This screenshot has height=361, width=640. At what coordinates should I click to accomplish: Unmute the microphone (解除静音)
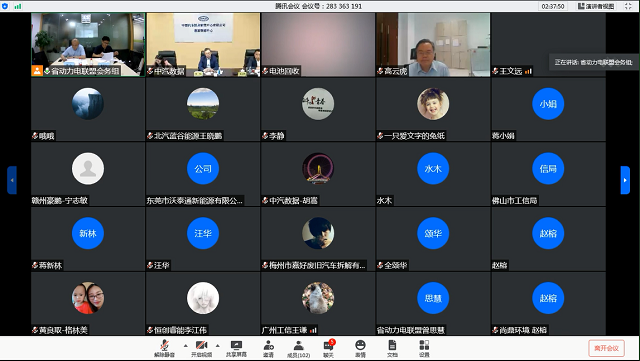(x=164, y=348)
